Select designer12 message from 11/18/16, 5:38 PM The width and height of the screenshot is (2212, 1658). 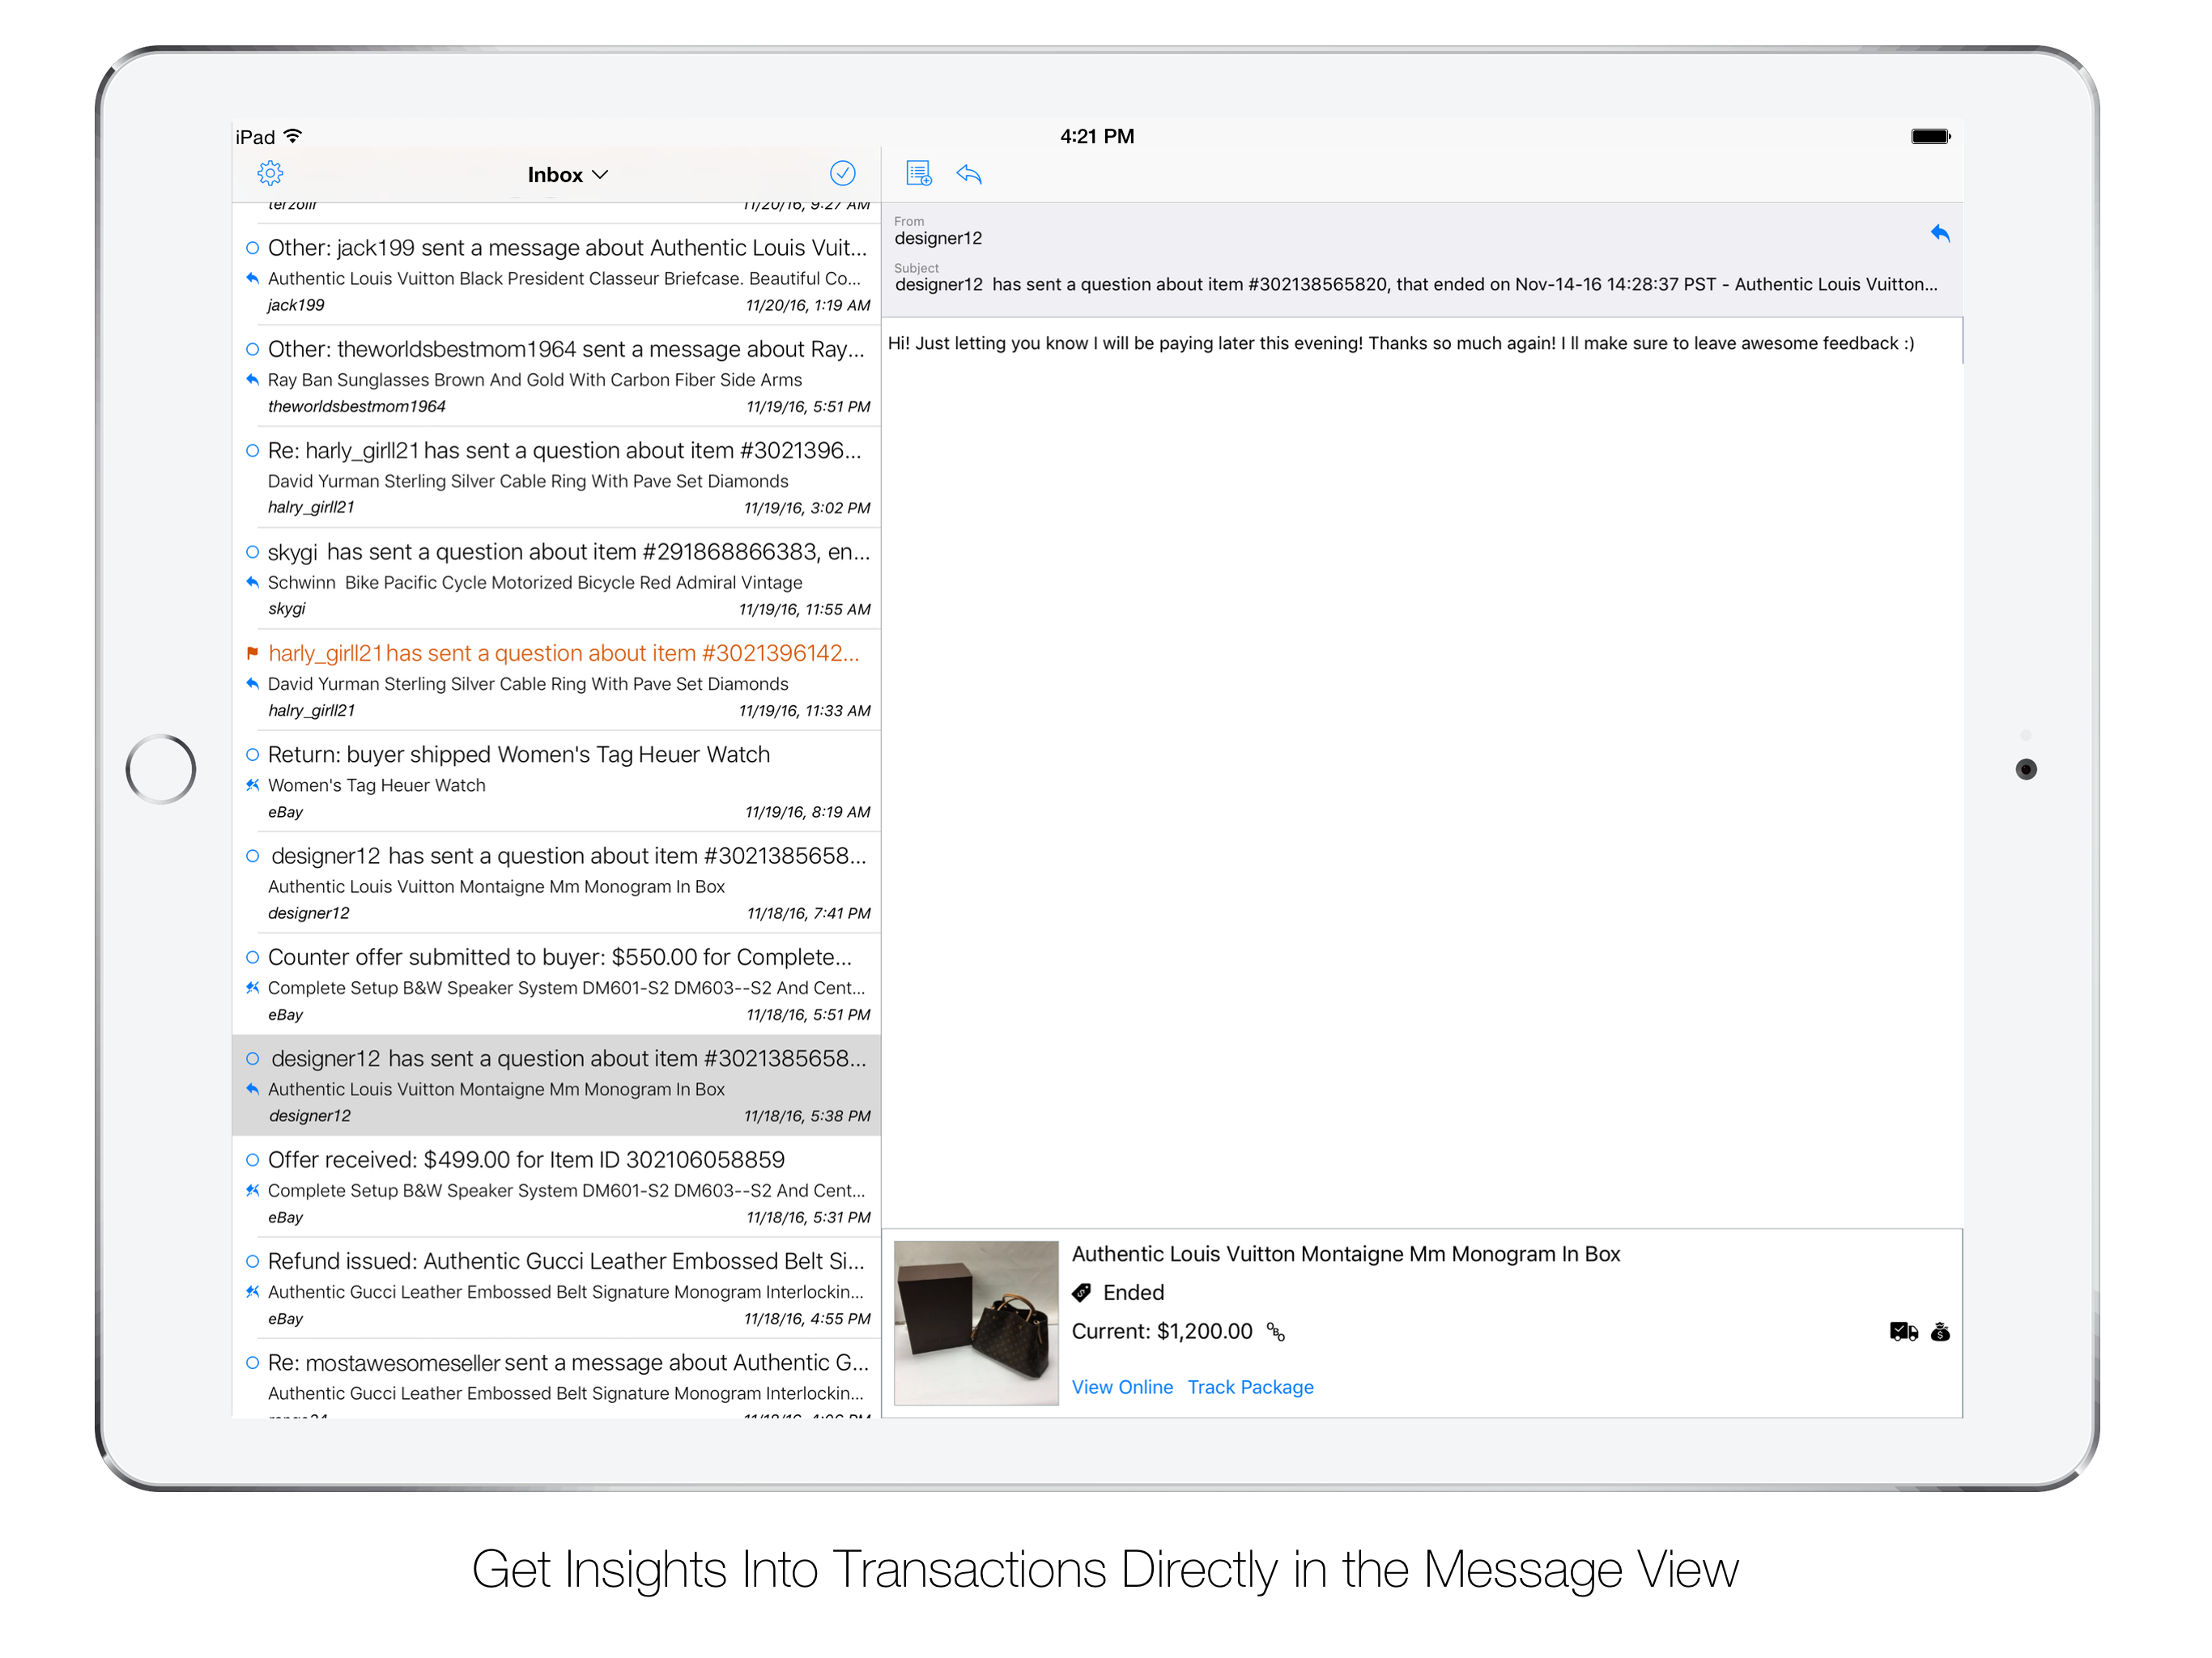[557, 1085]
